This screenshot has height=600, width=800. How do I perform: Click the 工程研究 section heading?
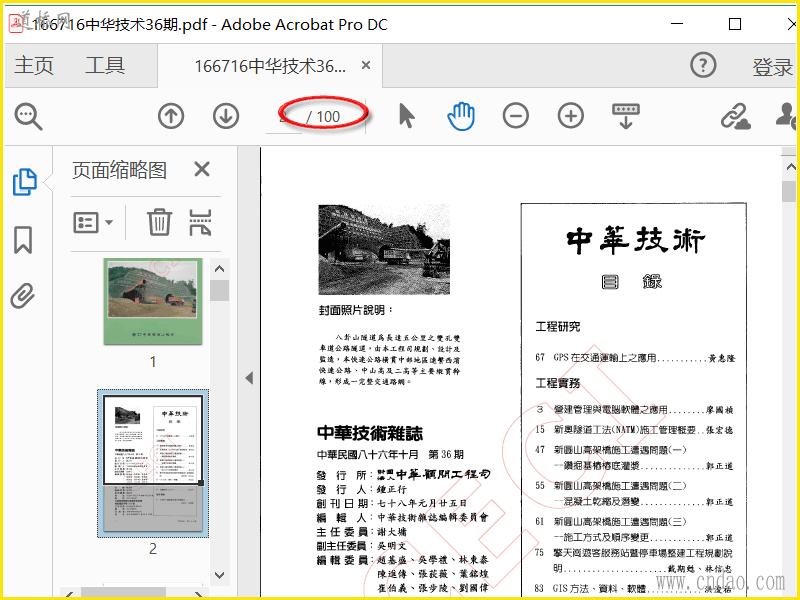558,327
